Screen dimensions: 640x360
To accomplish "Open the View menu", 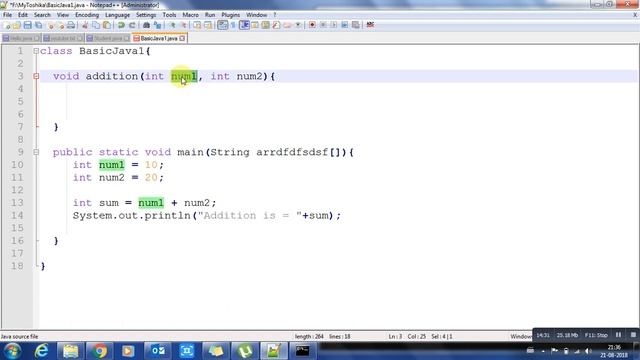I will point(62,15).
